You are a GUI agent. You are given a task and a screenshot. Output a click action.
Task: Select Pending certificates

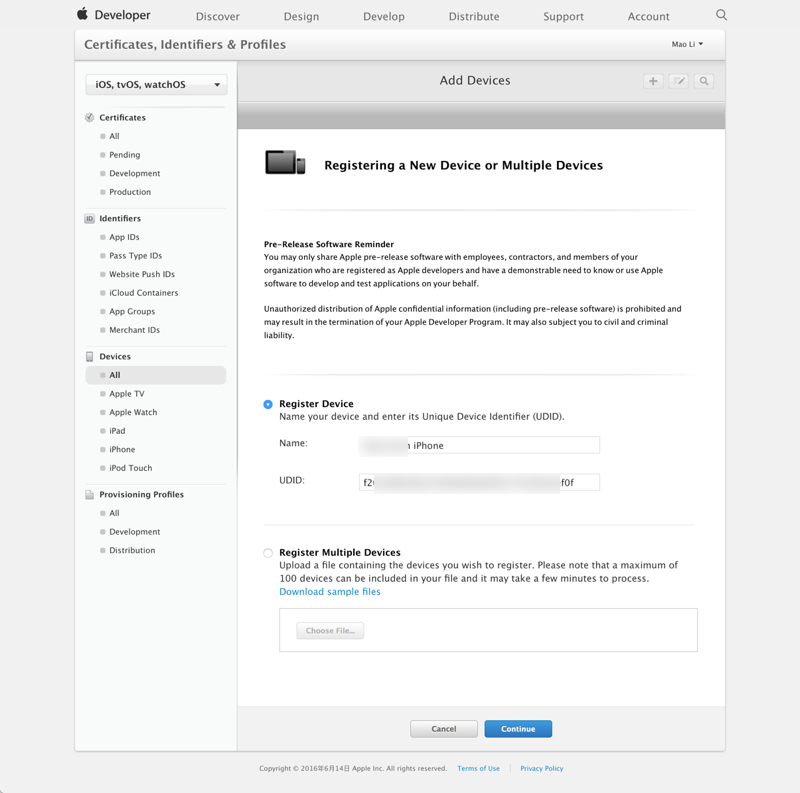pos(124,155)
